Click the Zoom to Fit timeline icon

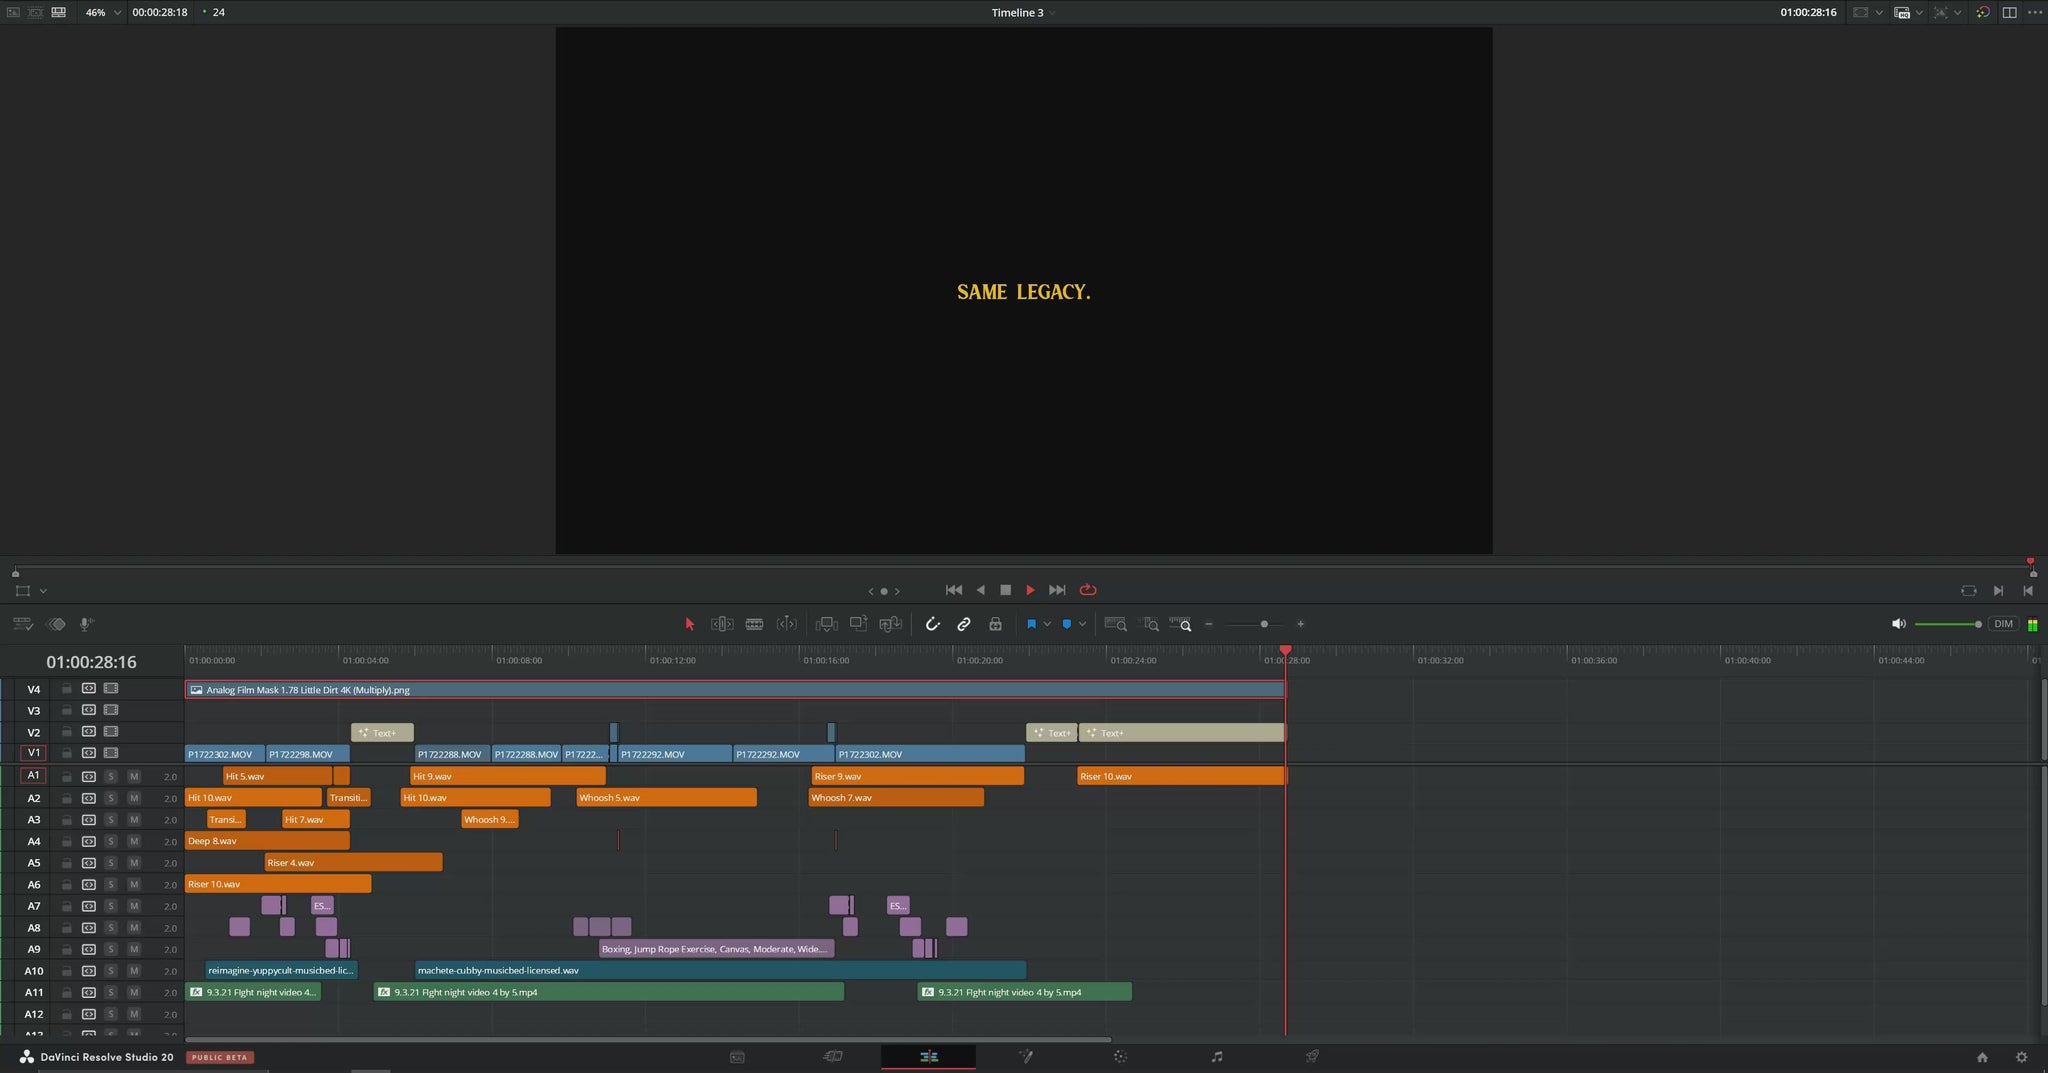pos(1115,624)
